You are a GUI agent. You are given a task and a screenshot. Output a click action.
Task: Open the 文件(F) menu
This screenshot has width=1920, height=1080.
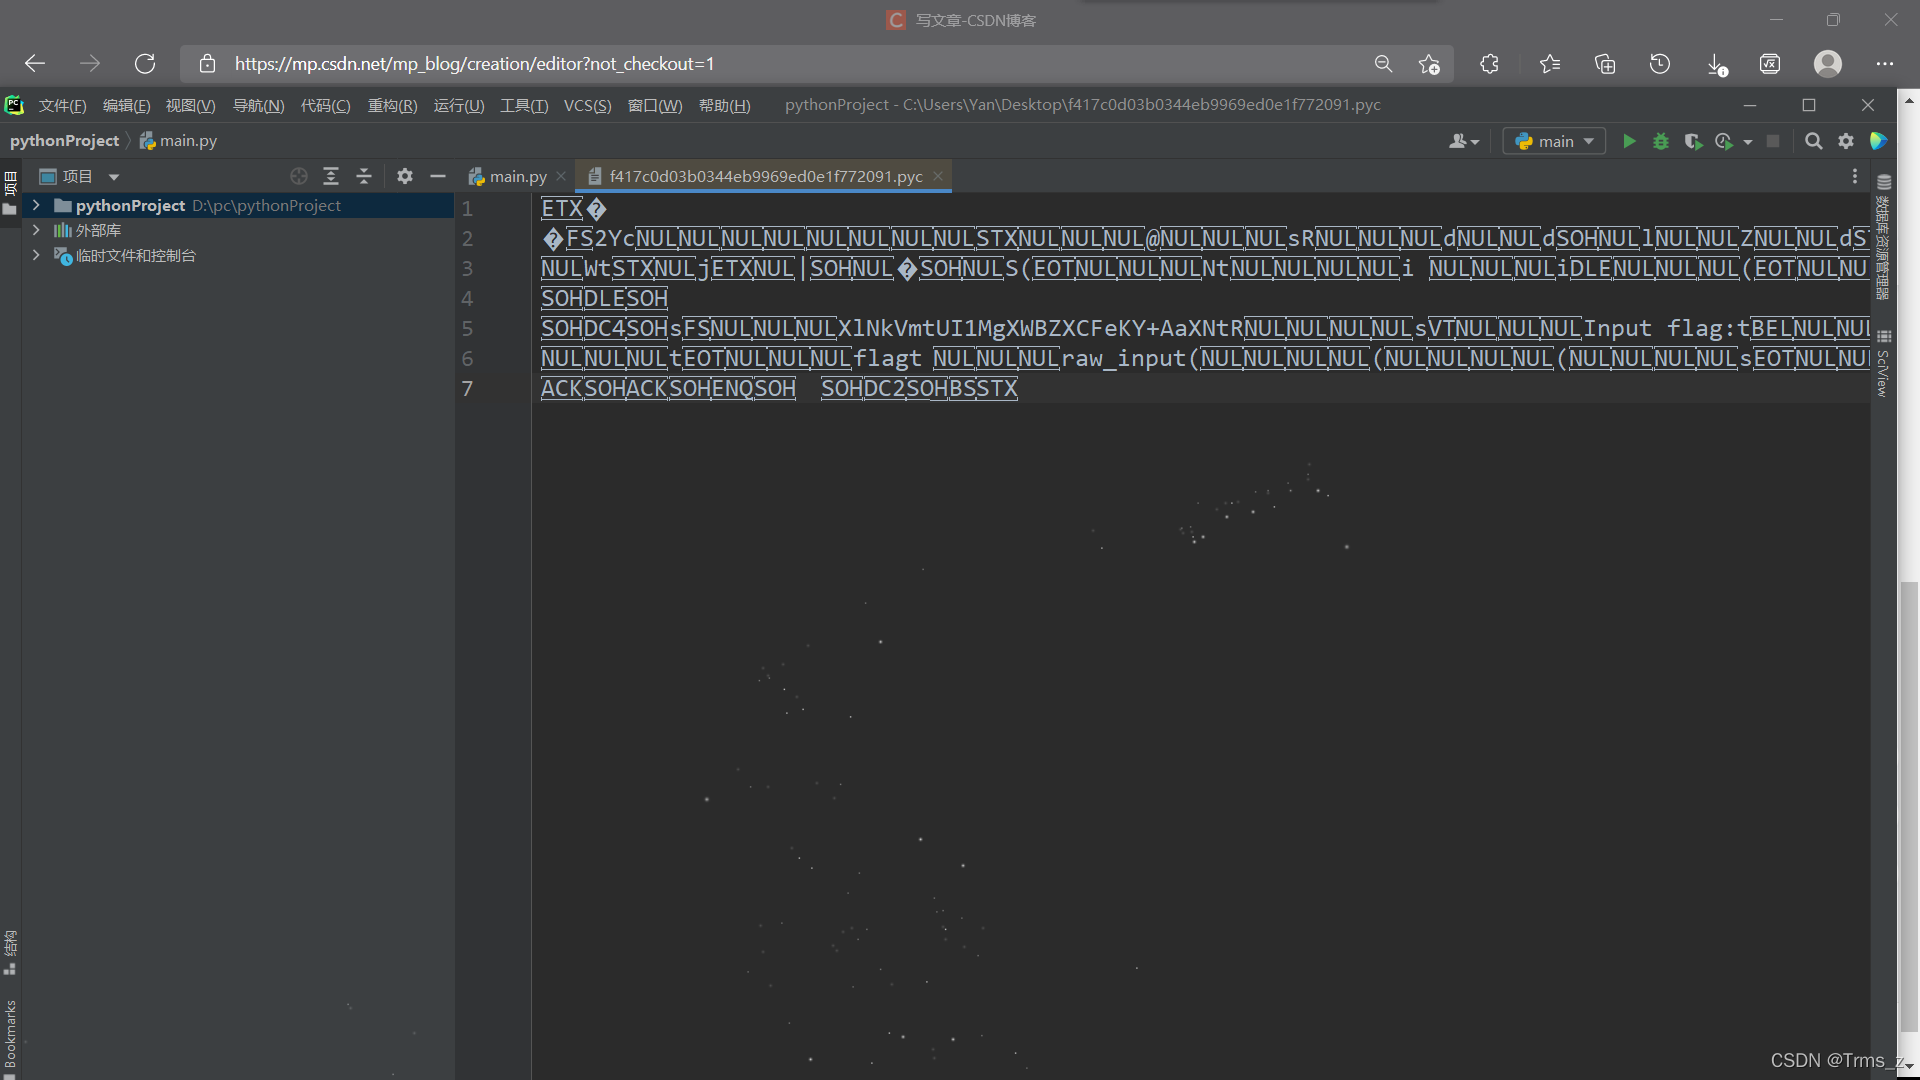click(x=62, y=105)
